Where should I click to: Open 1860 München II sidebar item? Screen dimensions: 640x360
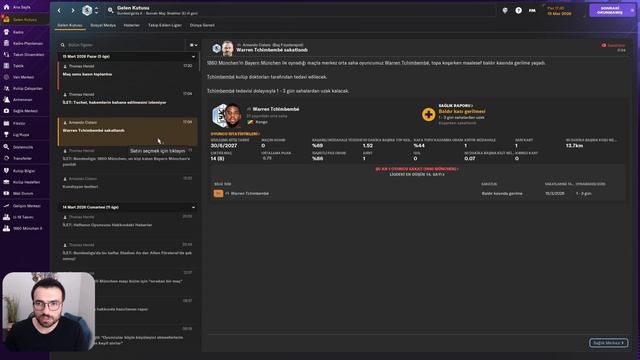(x=27, y=229)
